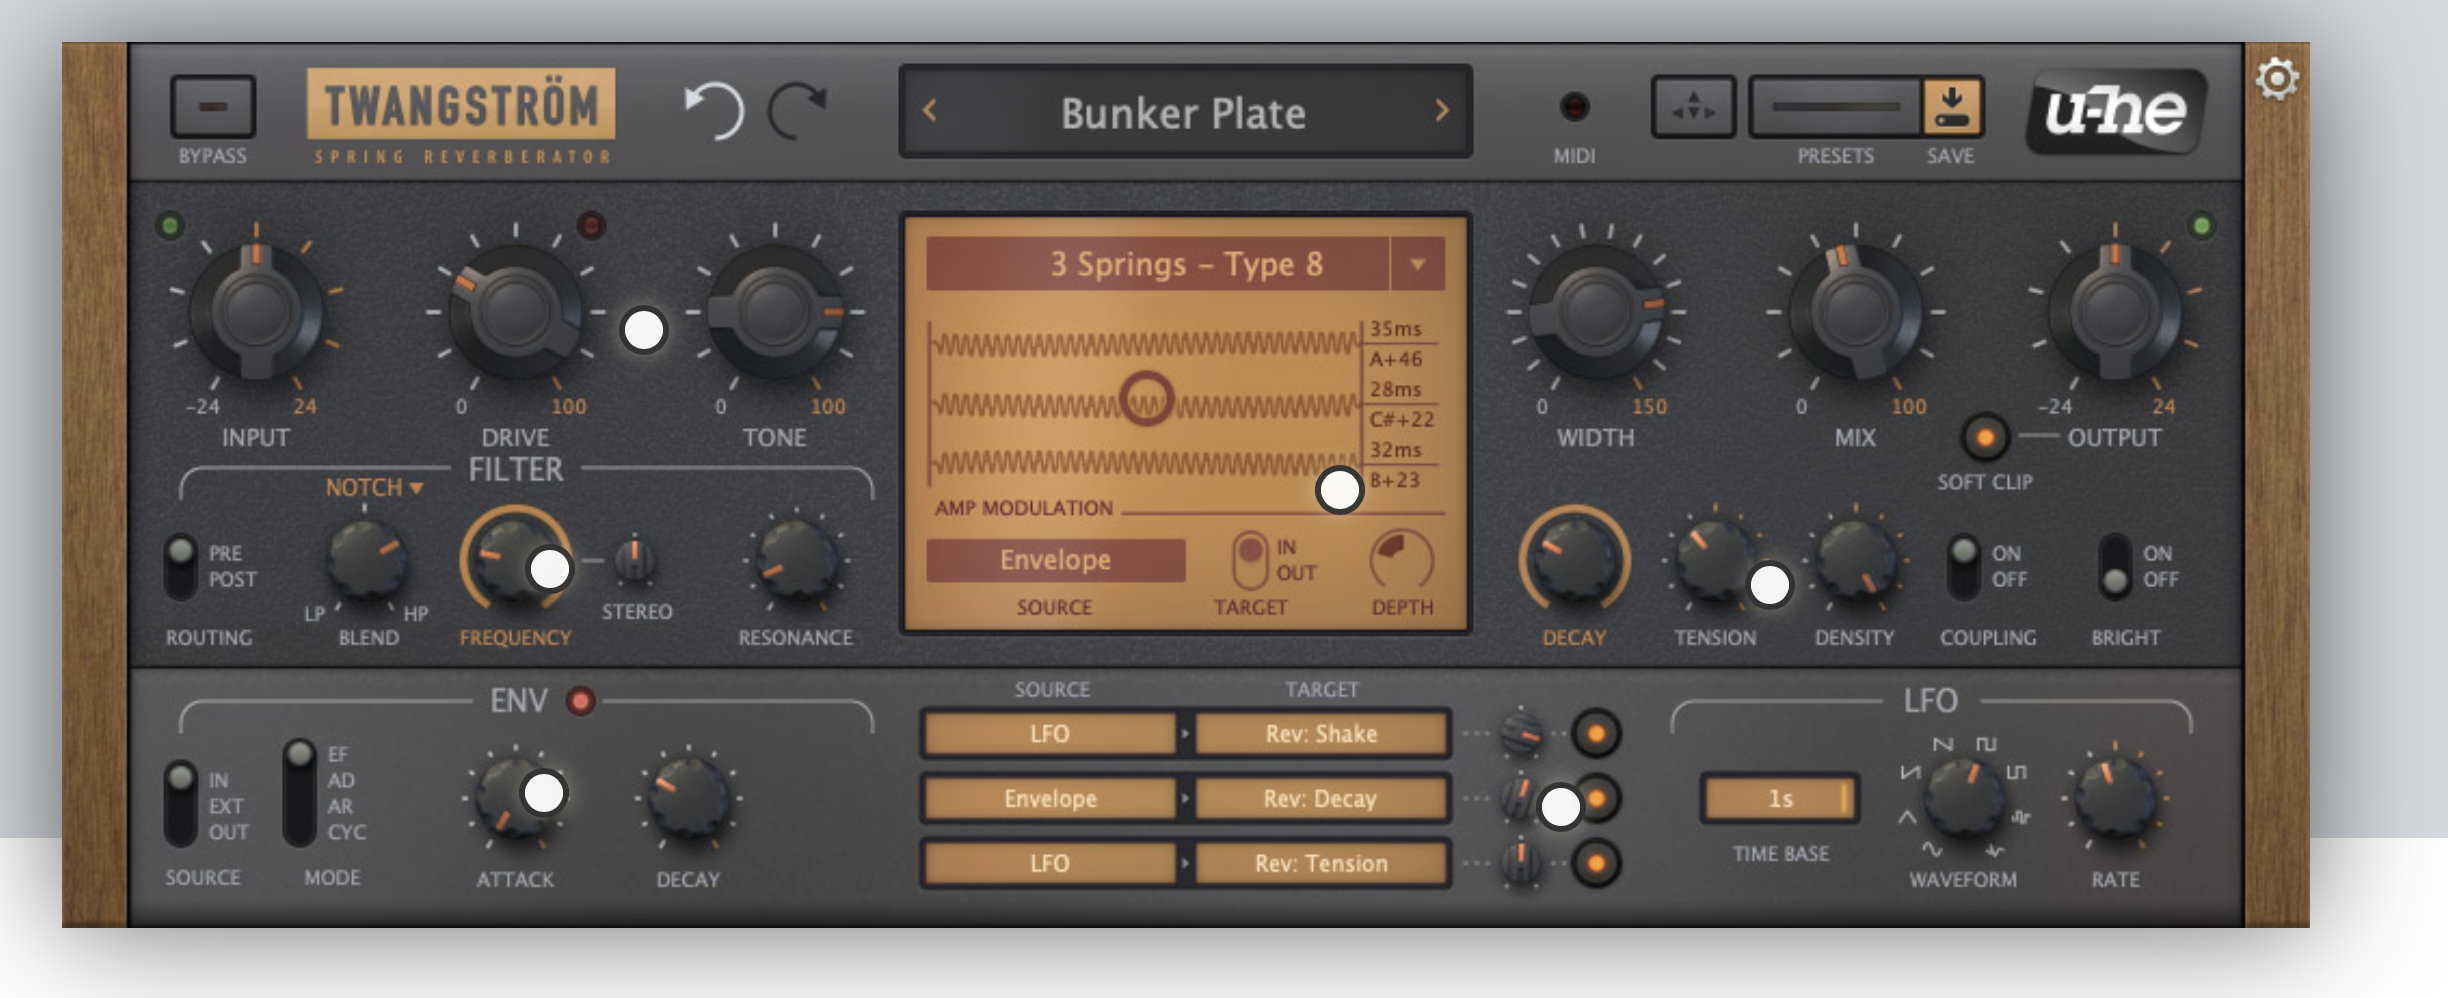This screenshot has width=2448, height=998.
Task: Click the u-he logo badge
Action: pos(2115,110)
